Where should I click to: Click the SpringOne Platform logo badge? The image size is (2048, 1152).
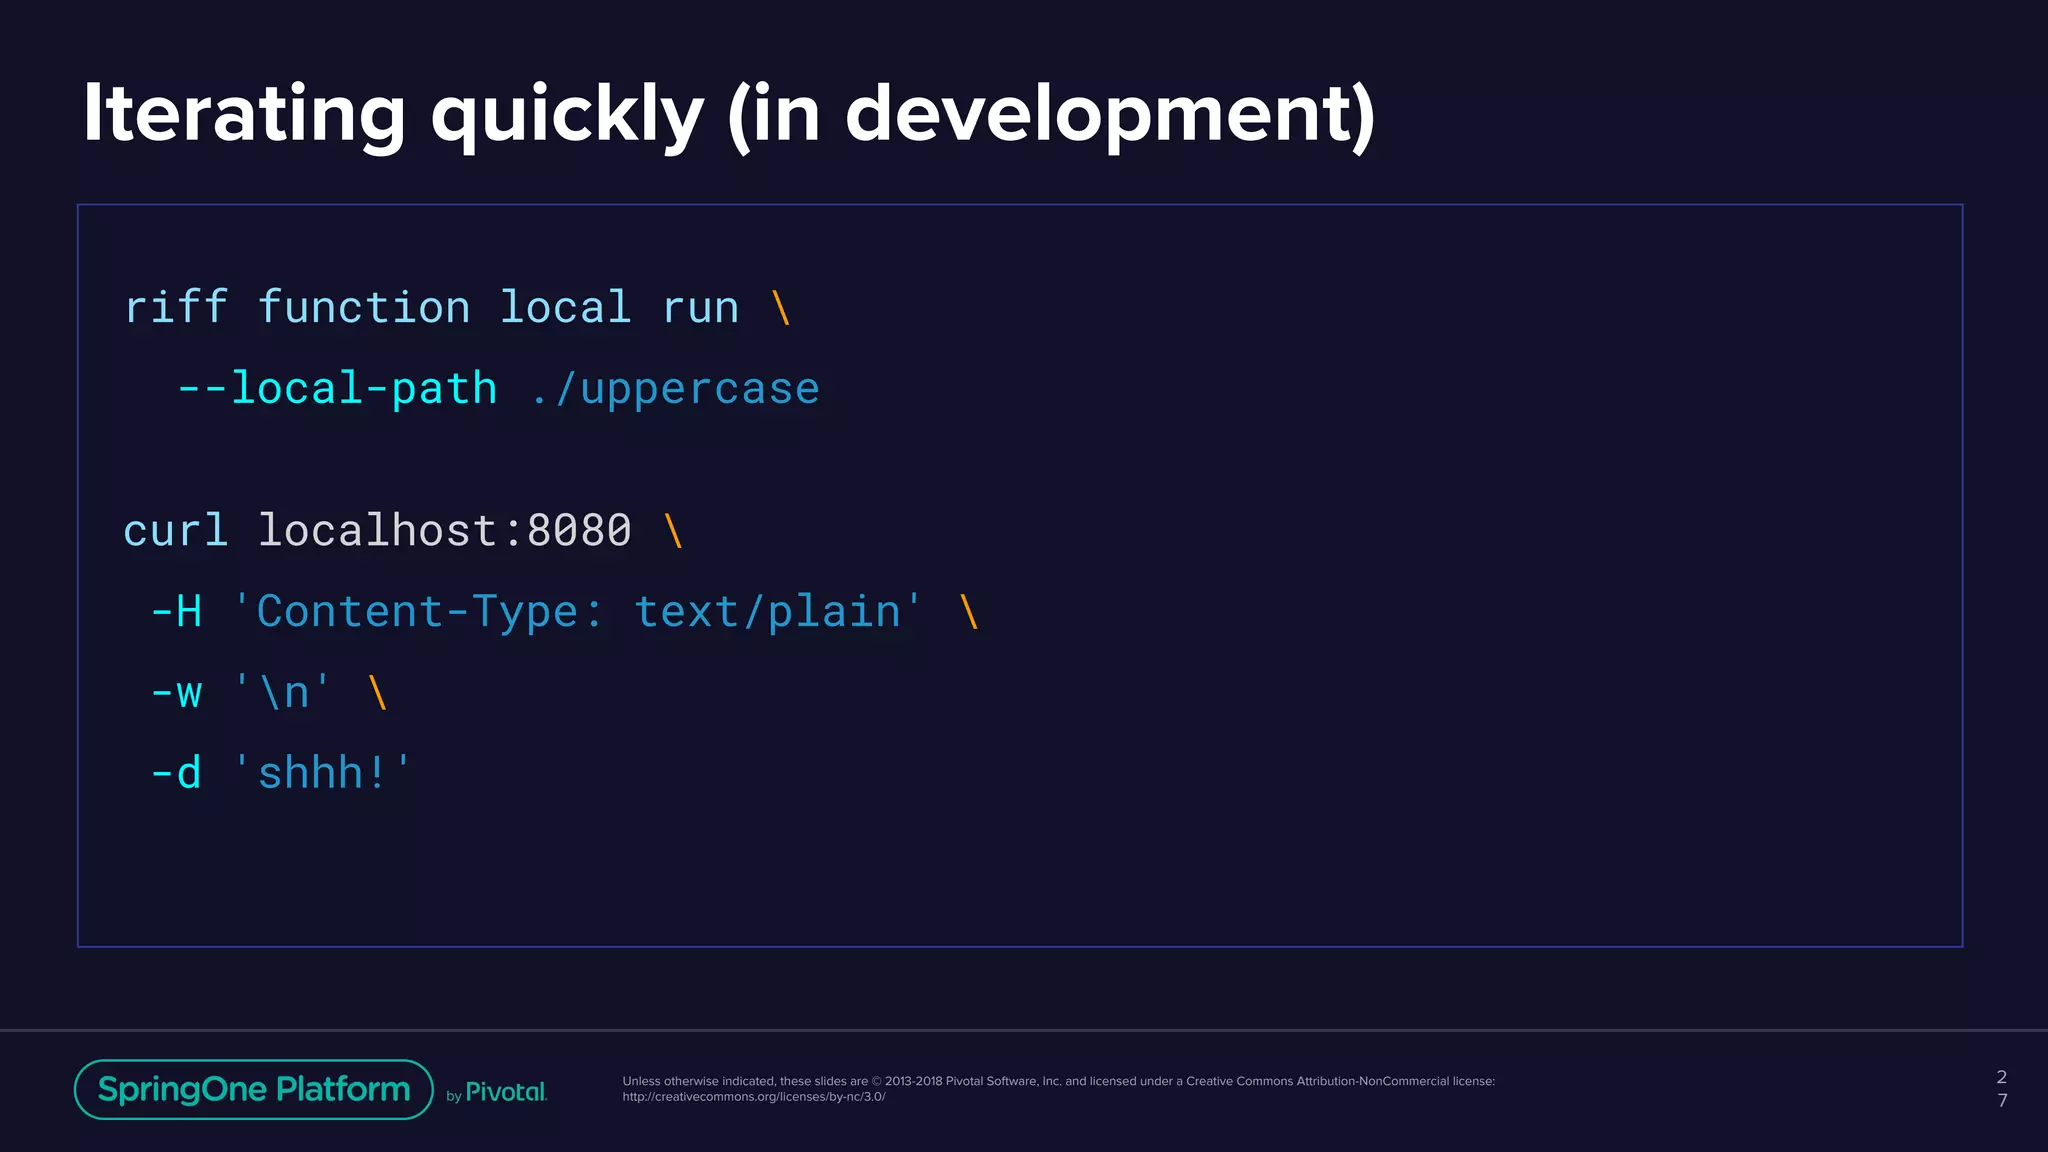(x=254, y=1089)
